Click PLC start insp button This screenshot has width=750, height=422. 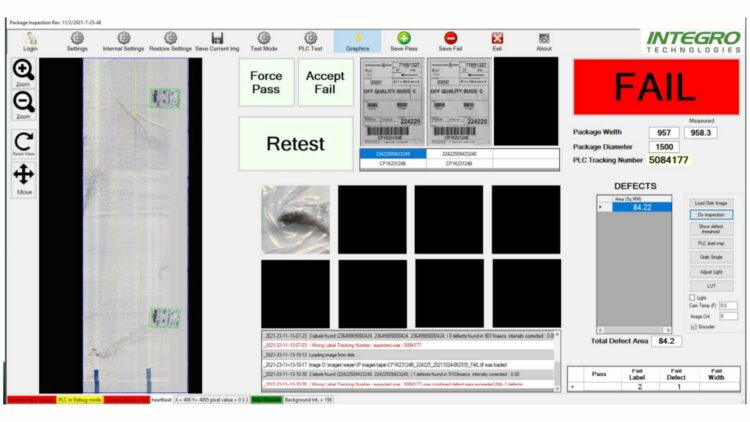711,244
